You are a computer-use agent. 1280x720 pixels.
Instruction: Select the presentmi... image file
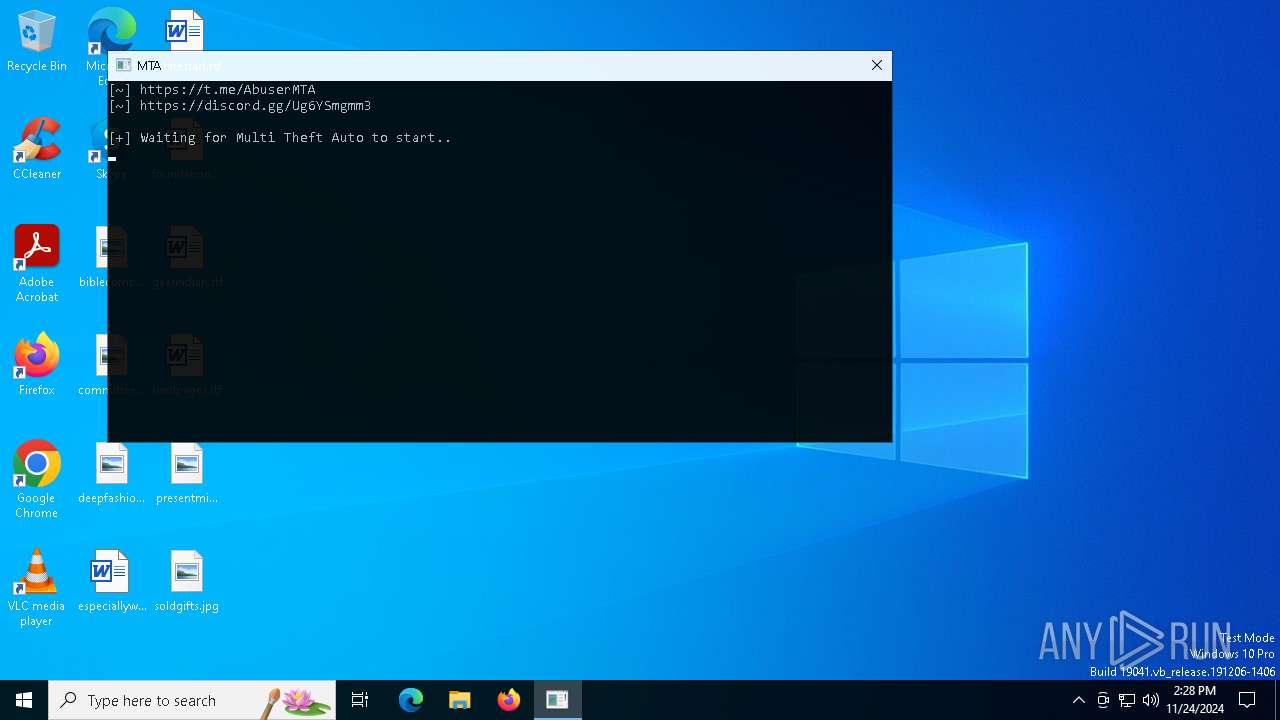186,474
